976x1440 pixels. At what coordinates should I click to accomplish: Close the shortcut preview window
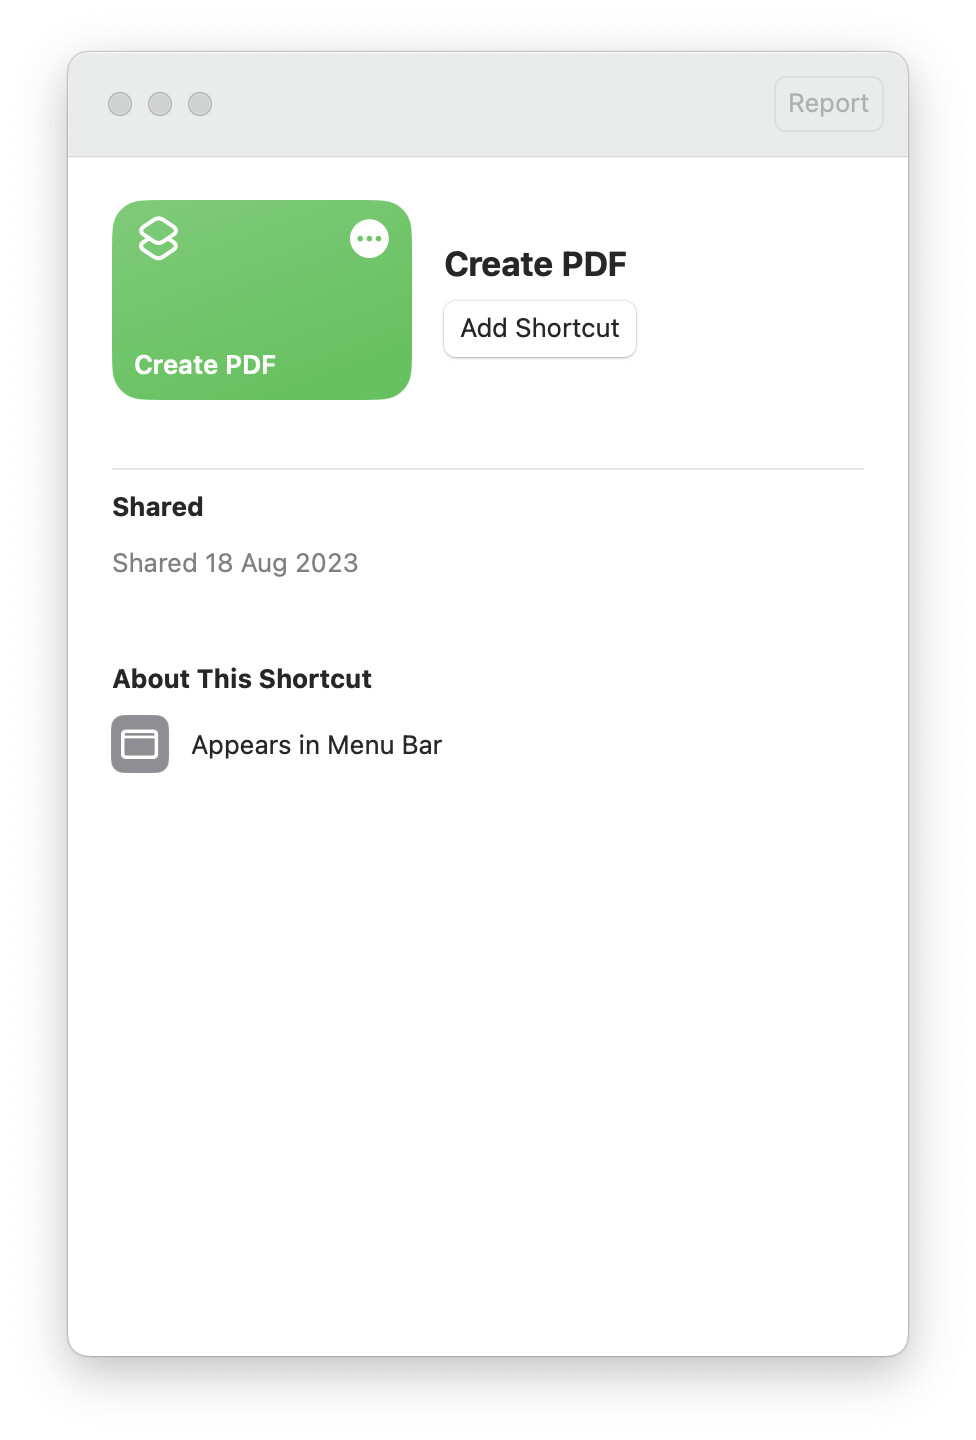point(120,104)
